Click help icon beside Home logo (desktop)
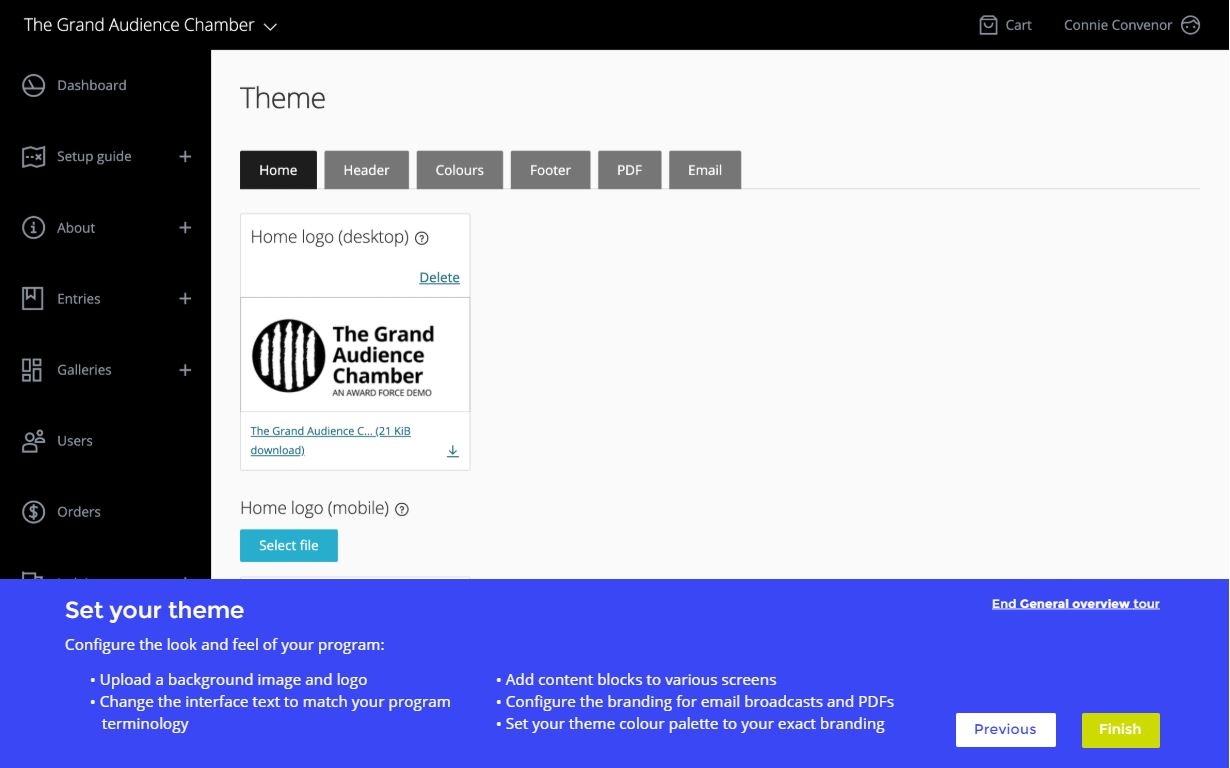The width and height of the screenshot is (1230, 768). click(422, 238)
